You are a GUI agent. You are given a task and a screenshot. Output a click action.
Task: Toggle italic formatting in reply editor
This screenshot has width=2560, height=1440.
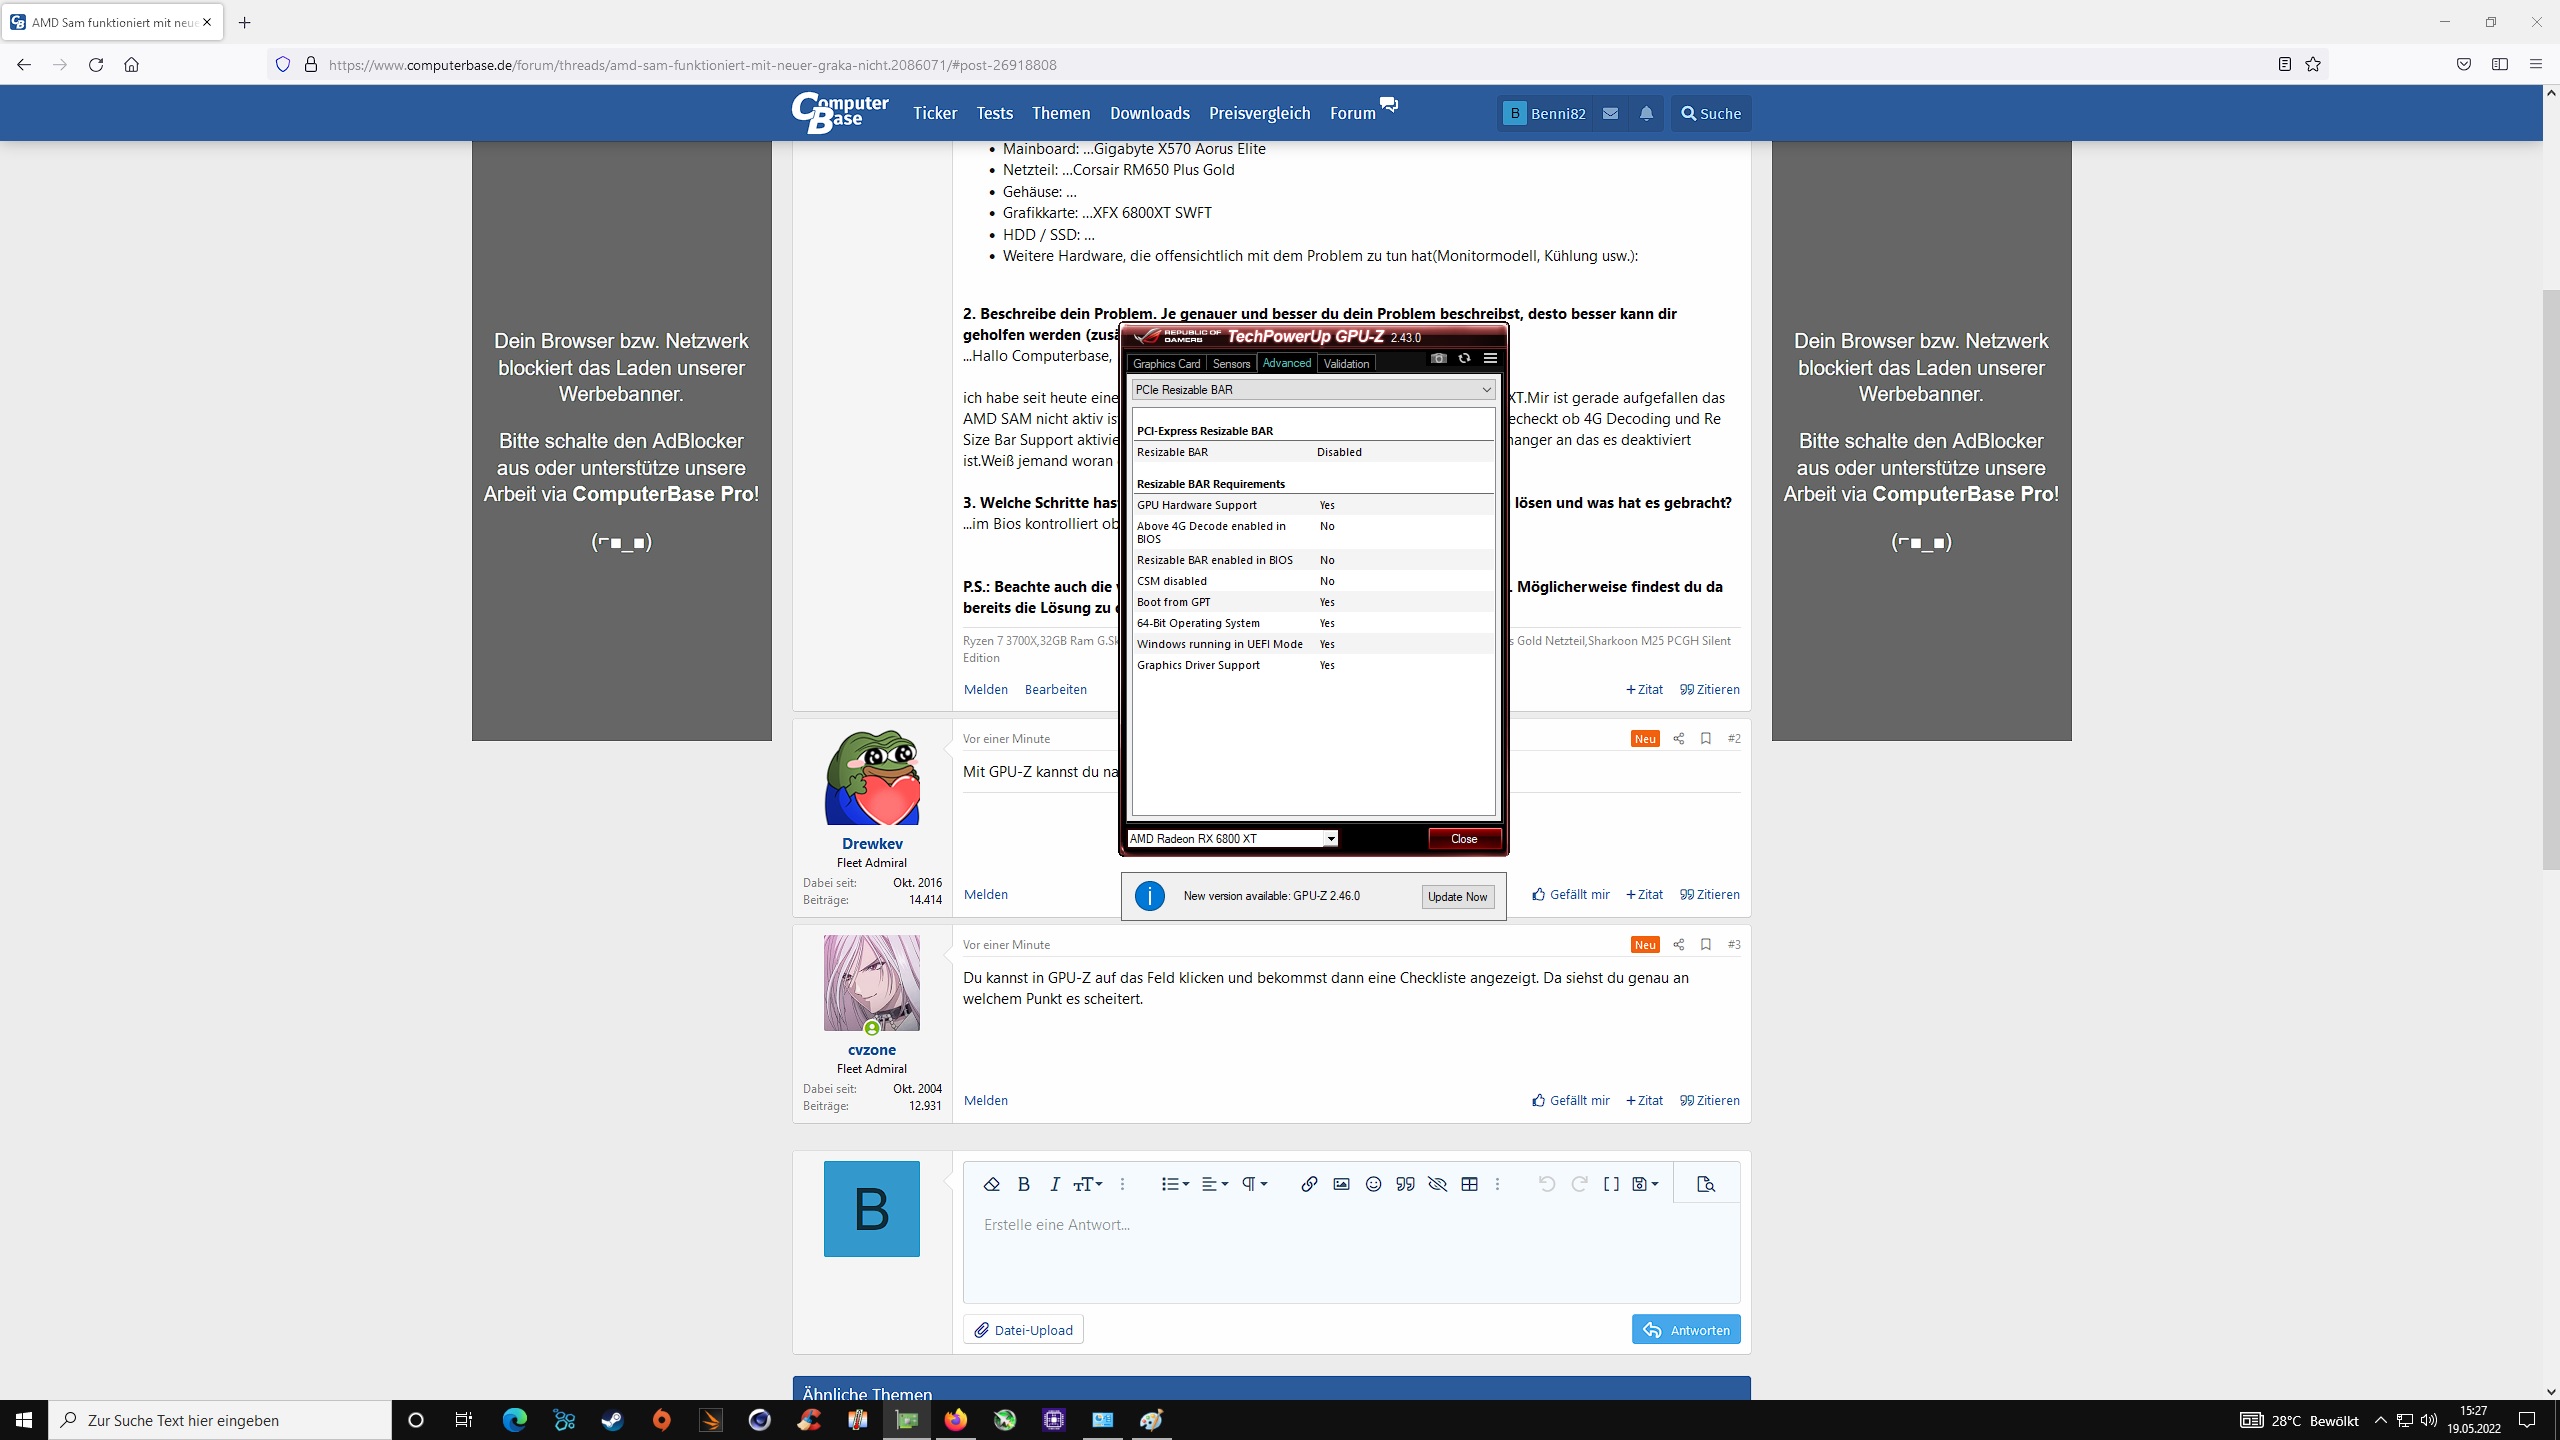(x=1054, y=1184)
